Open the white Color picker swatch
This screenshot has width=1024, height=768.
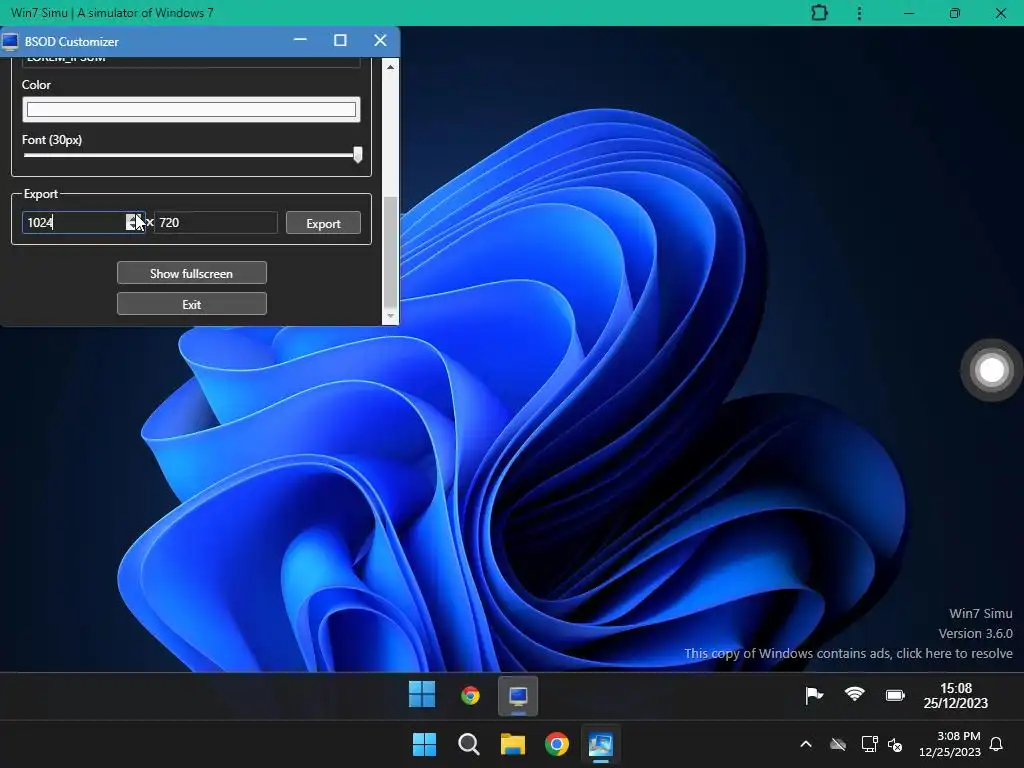point(191,109)
